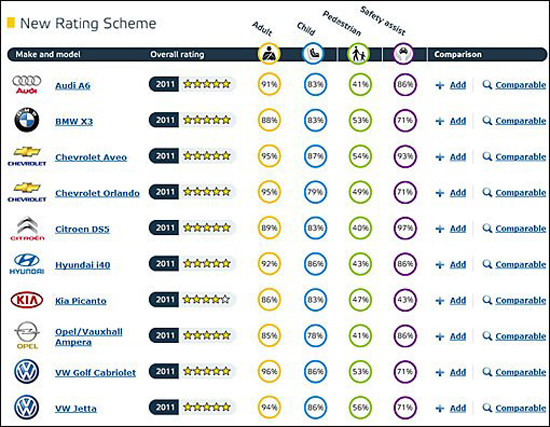Screen dimensions: 550x427
Task: Click the Make and model column header
Action: coord(48,54)
